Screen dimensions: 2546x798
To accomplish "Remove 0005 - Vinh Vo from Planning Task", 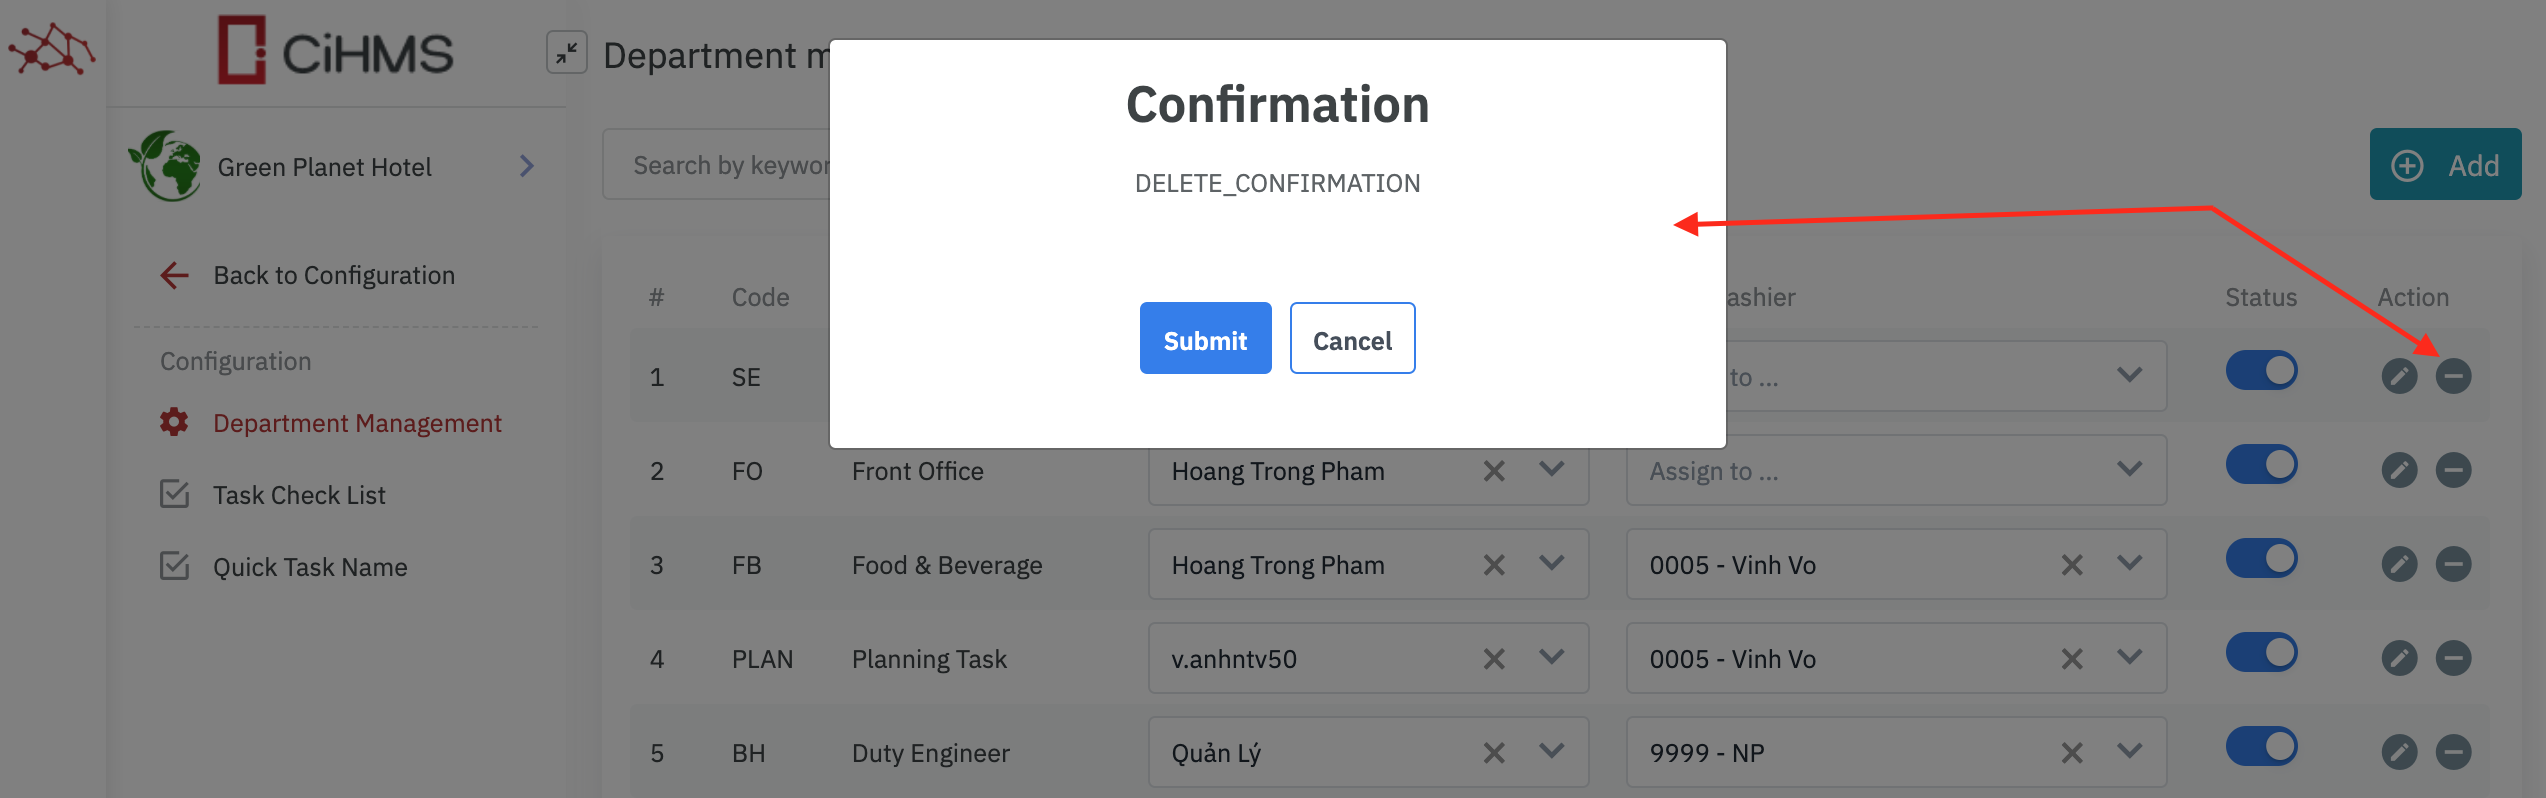I will click(x=2072, y=659).
